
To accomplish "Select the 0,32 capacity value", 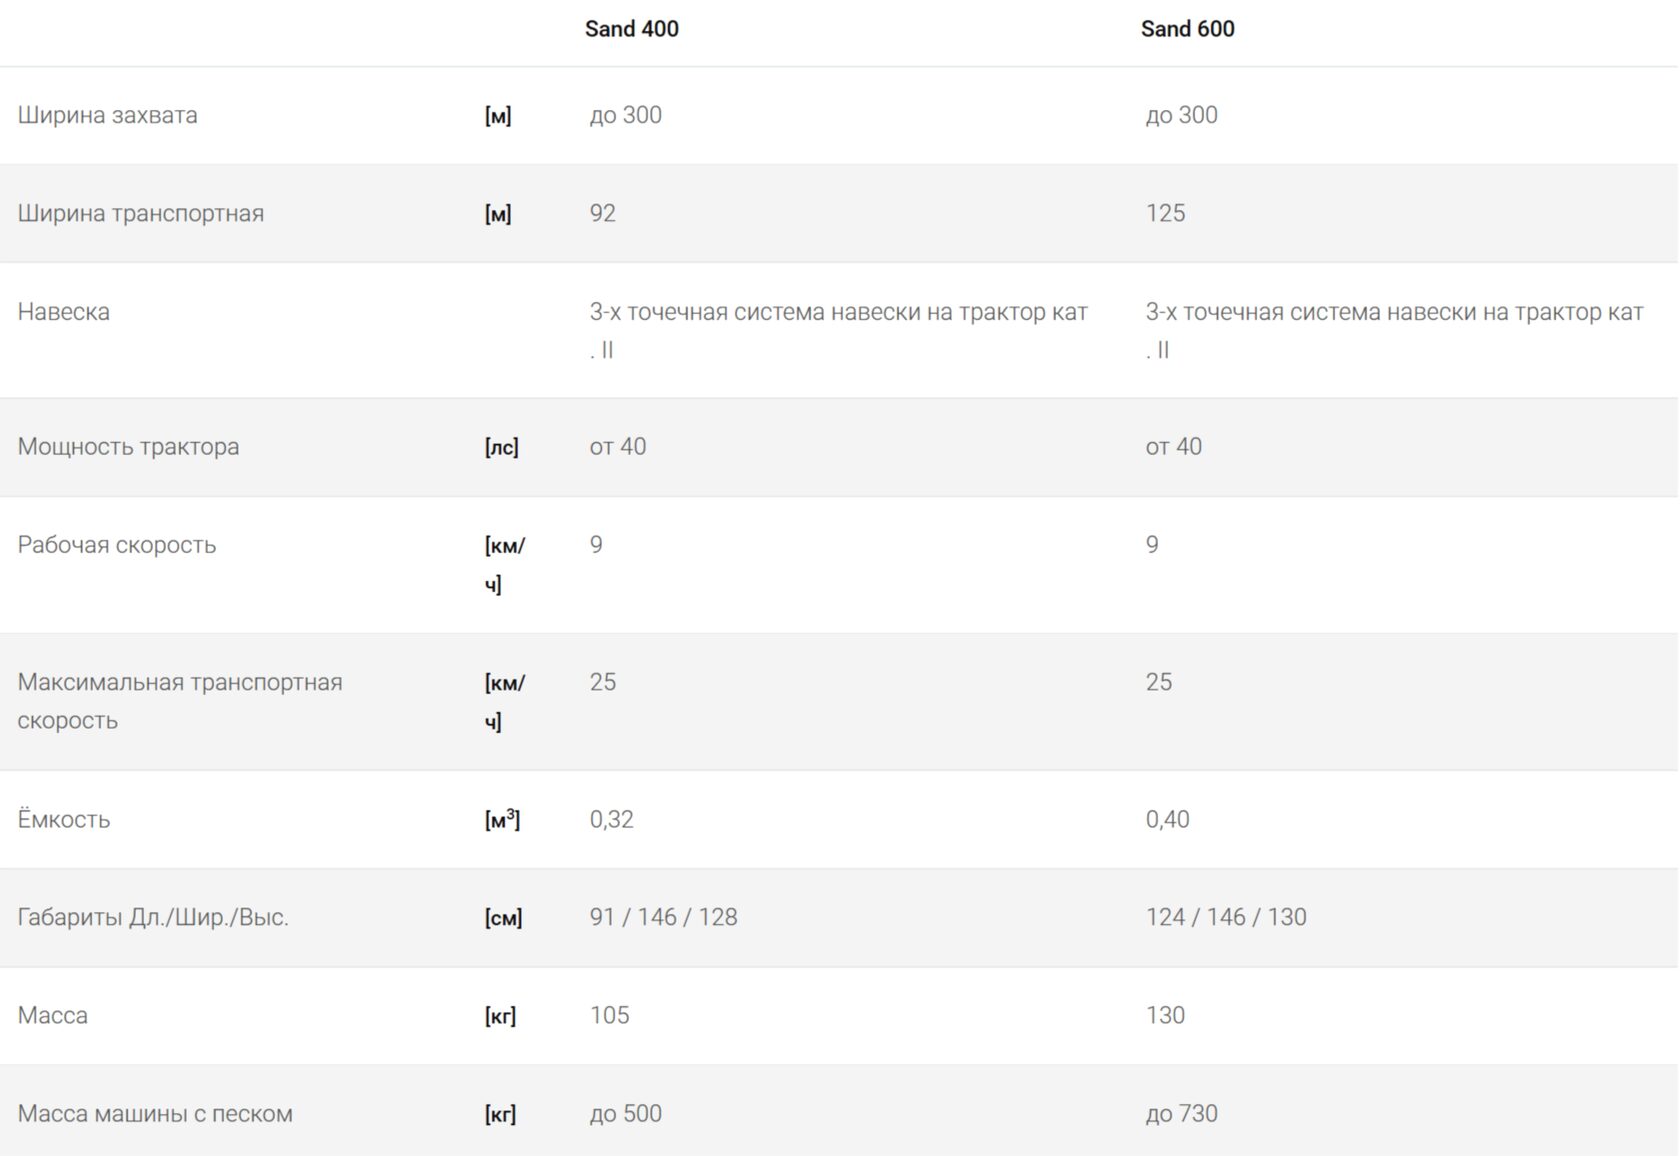I will pyautogui.click(x=611, y=820).
